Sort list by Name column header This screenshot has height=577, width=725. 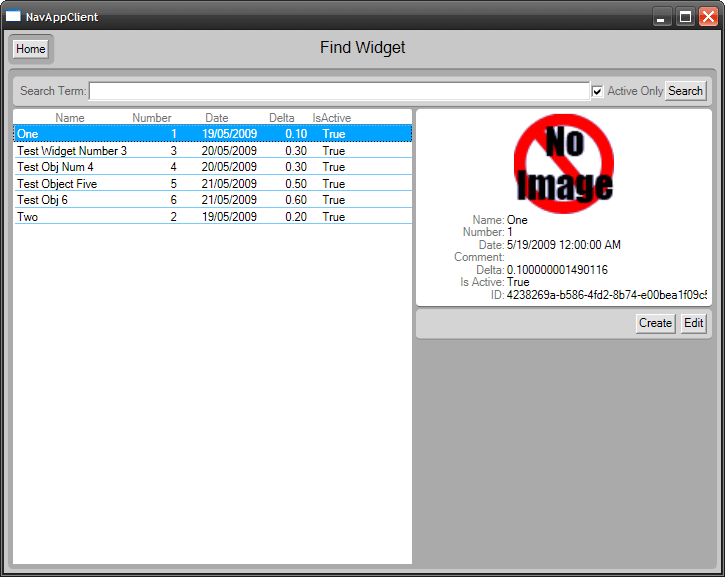pyautogui.click(x=70, y=118)
